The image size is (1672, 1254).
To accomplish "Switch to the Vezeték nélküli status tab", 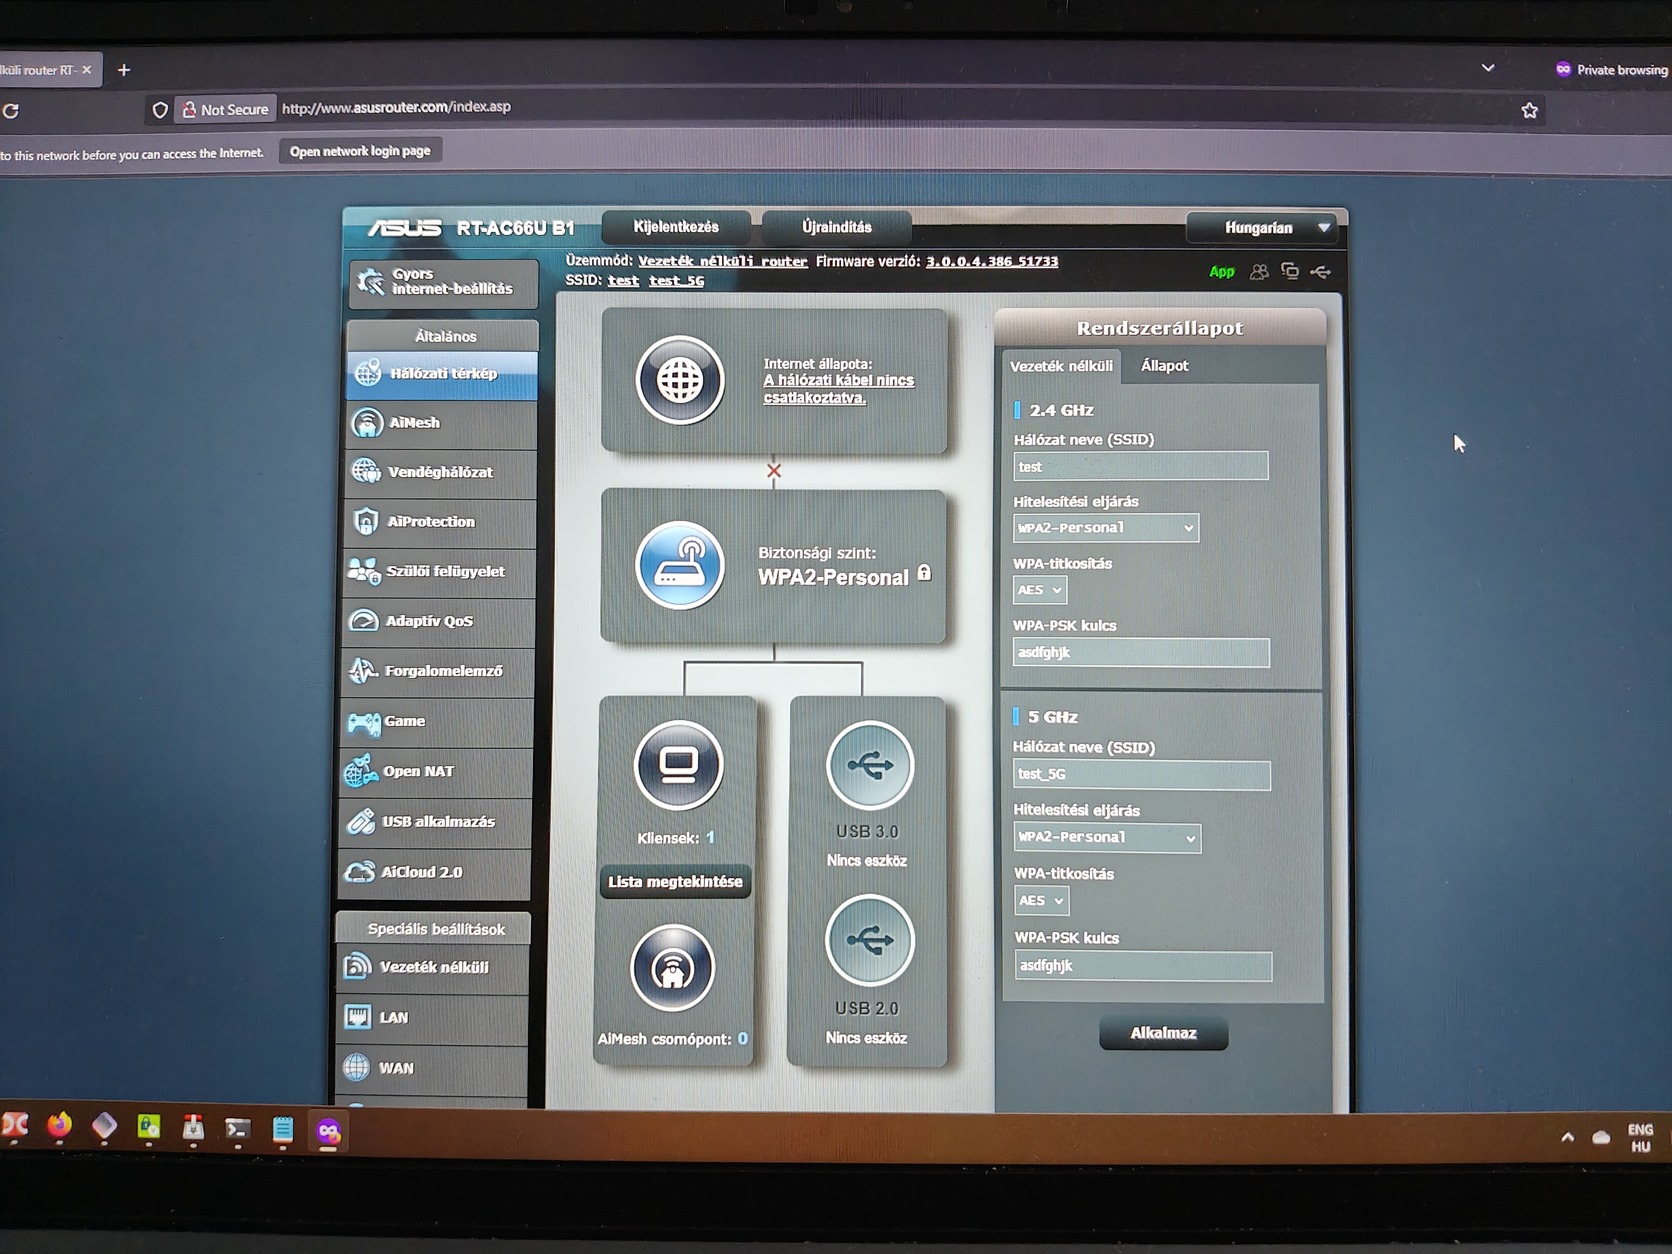I will (1061, 366).
